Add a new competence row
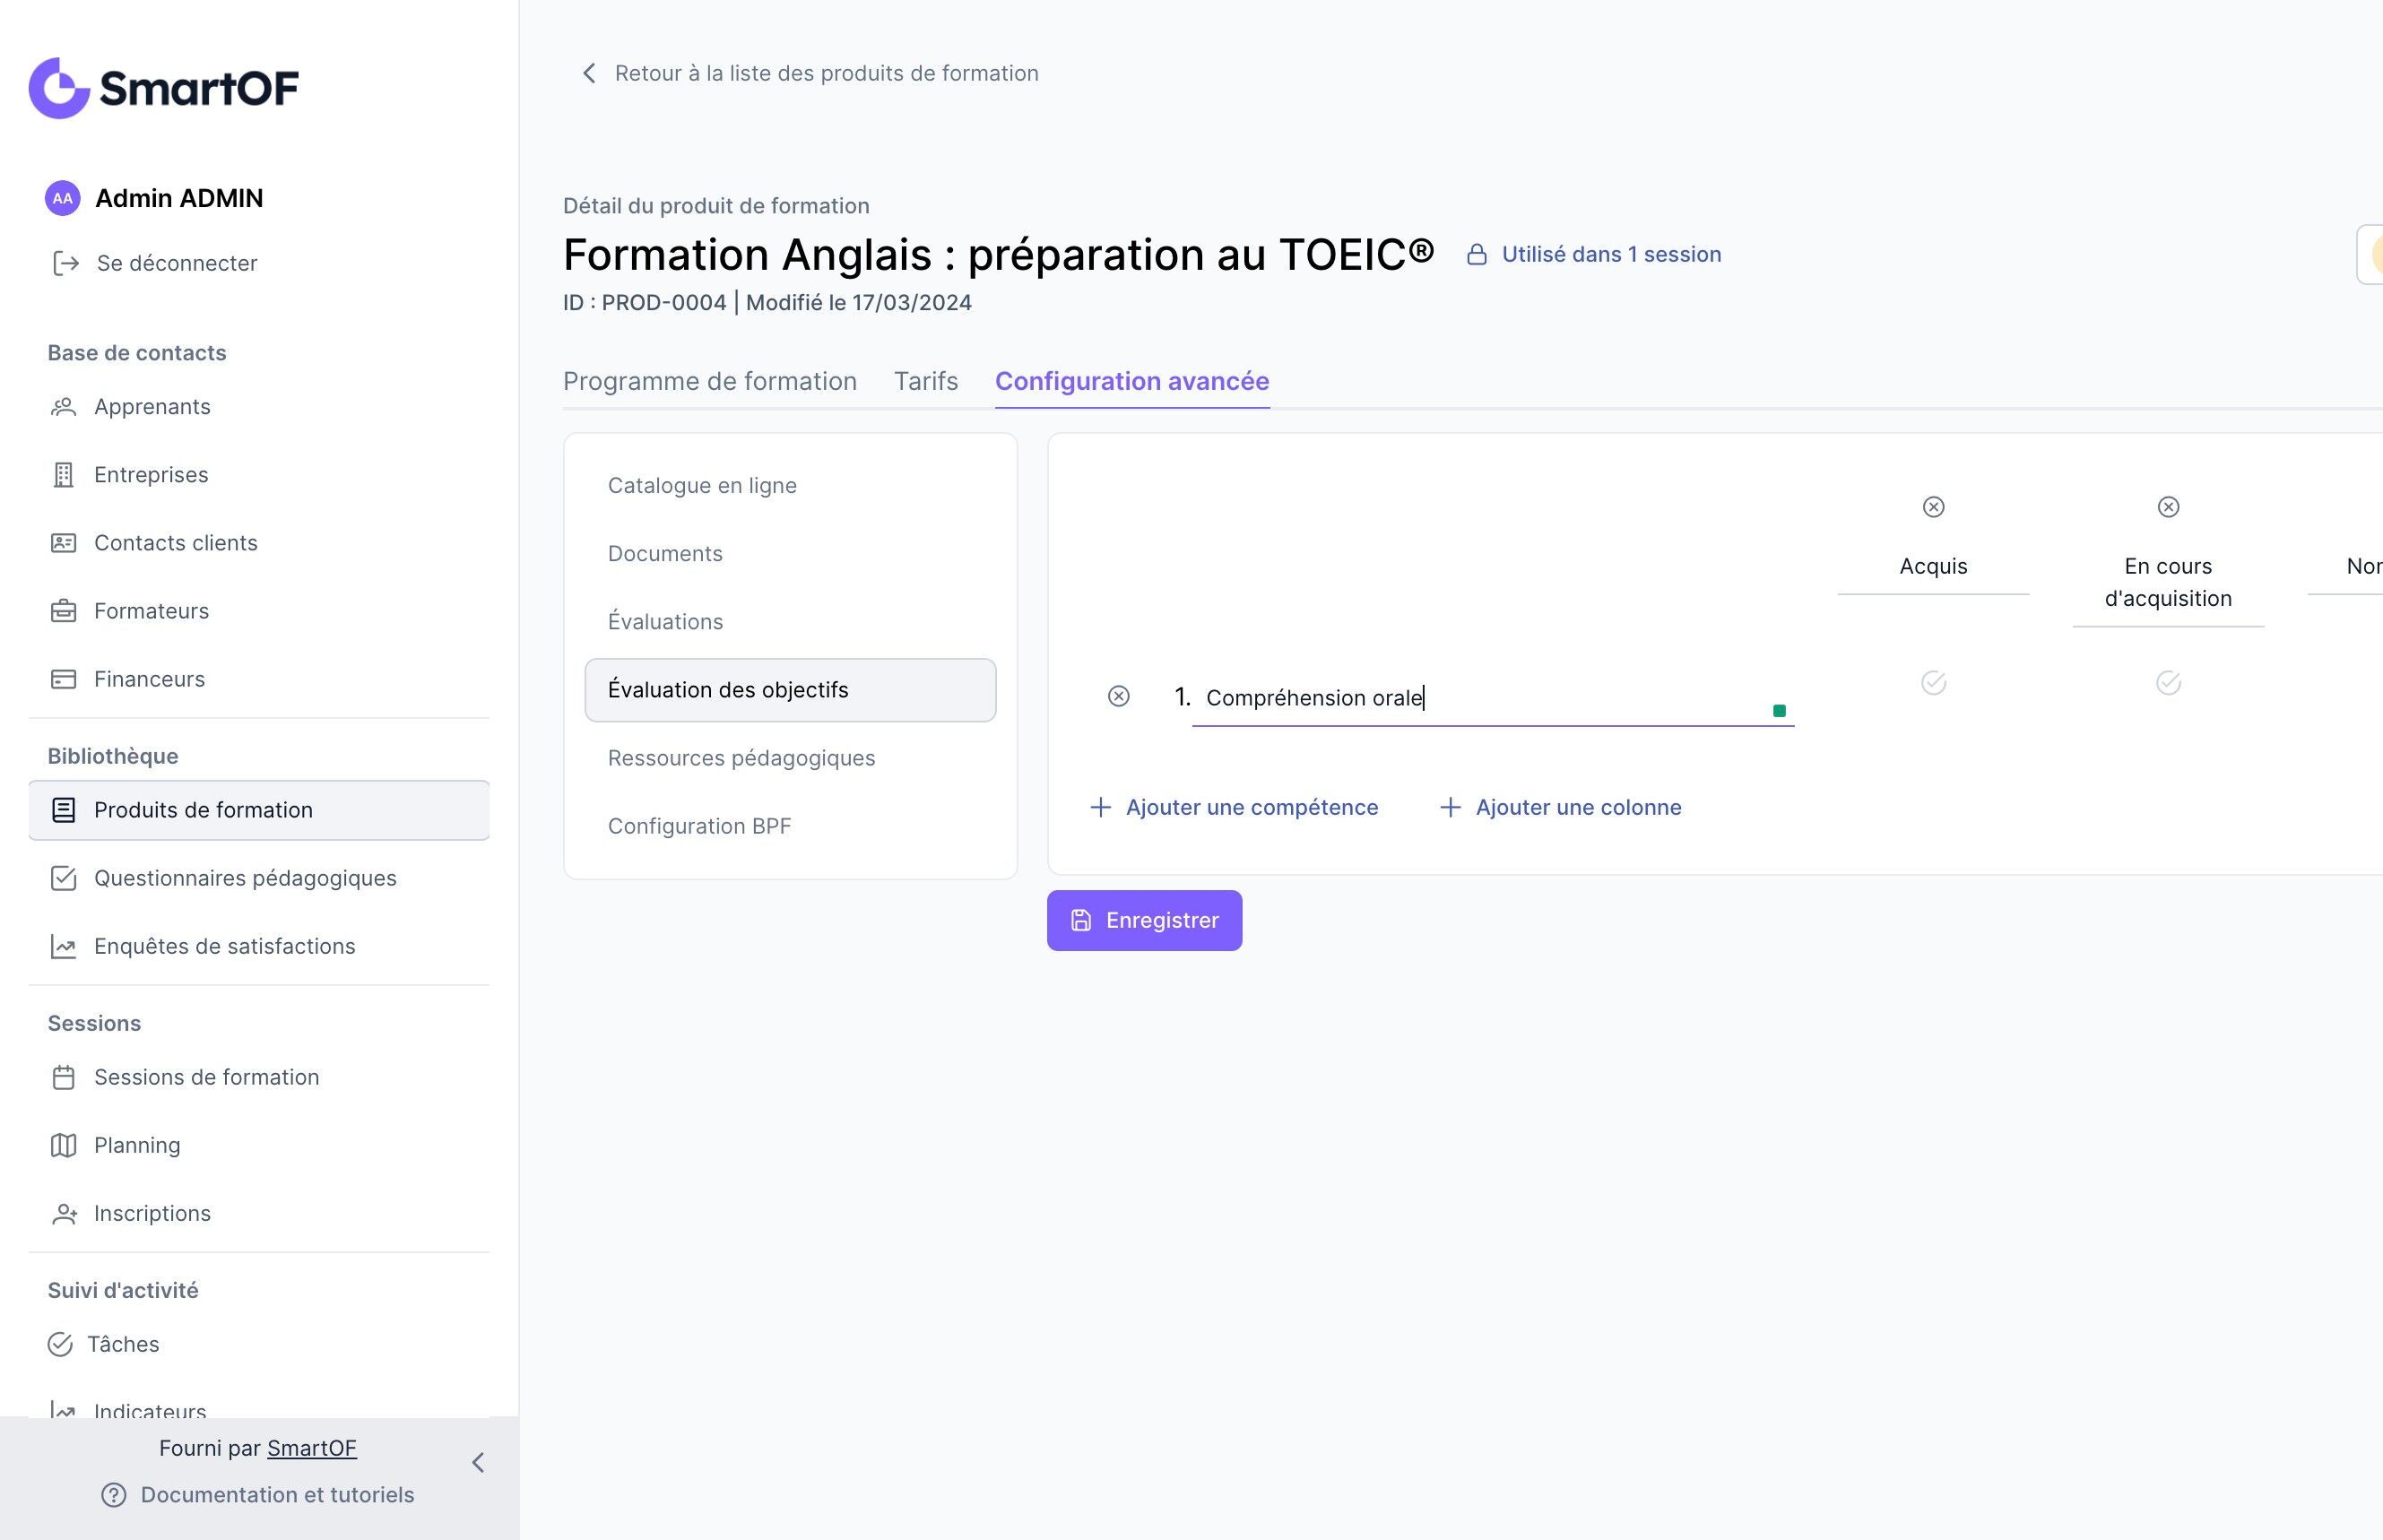2383x1540 pixels. click(1234, 807)
